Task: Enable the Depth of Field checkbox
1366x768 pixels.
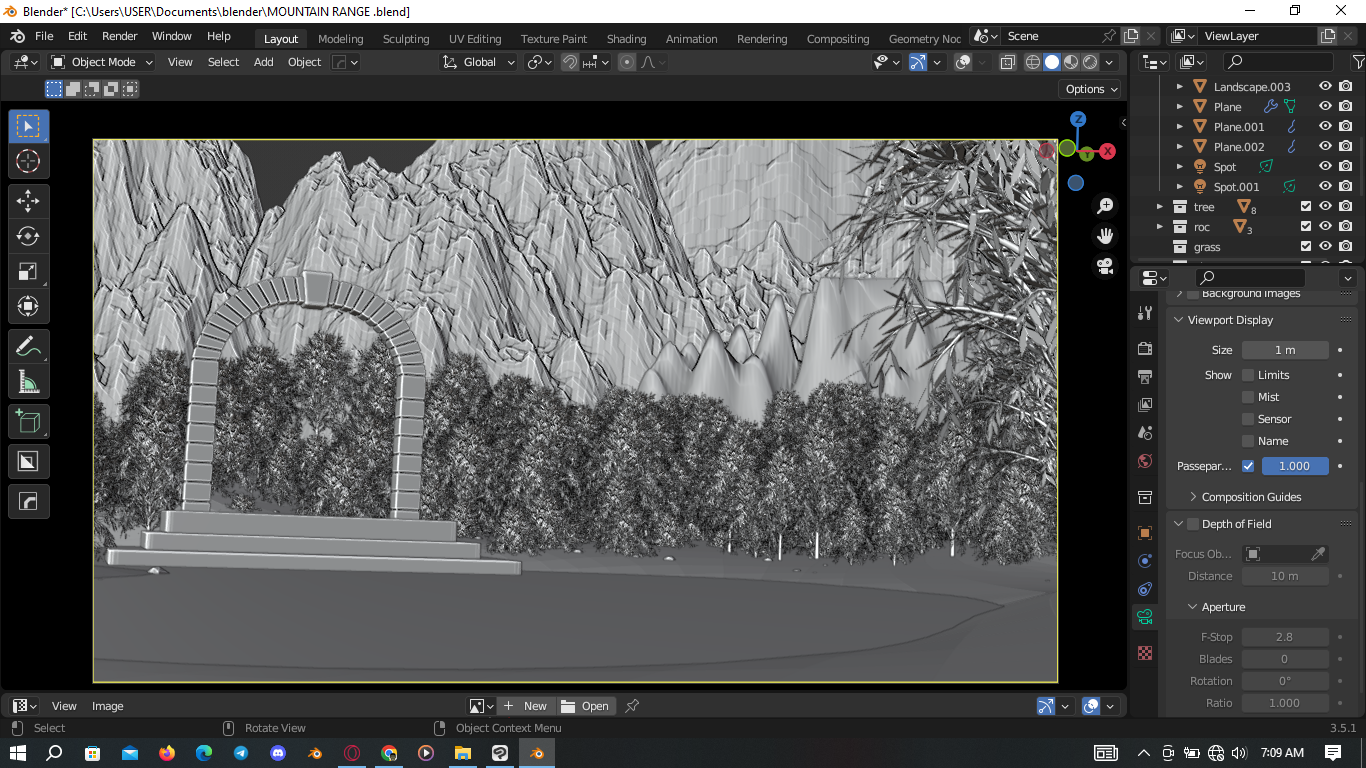Action: (x=1192, y=524)
